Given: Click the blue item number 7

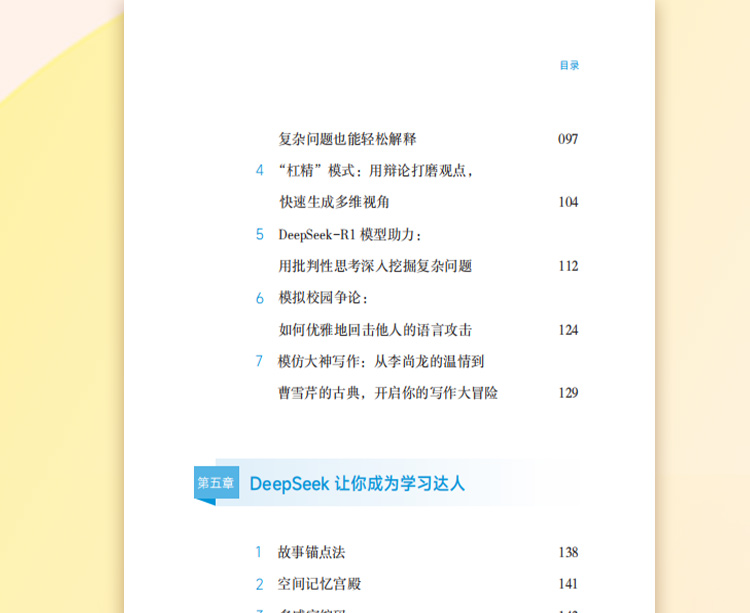Looking at the screenshot, I should click(x=259, y=361).
